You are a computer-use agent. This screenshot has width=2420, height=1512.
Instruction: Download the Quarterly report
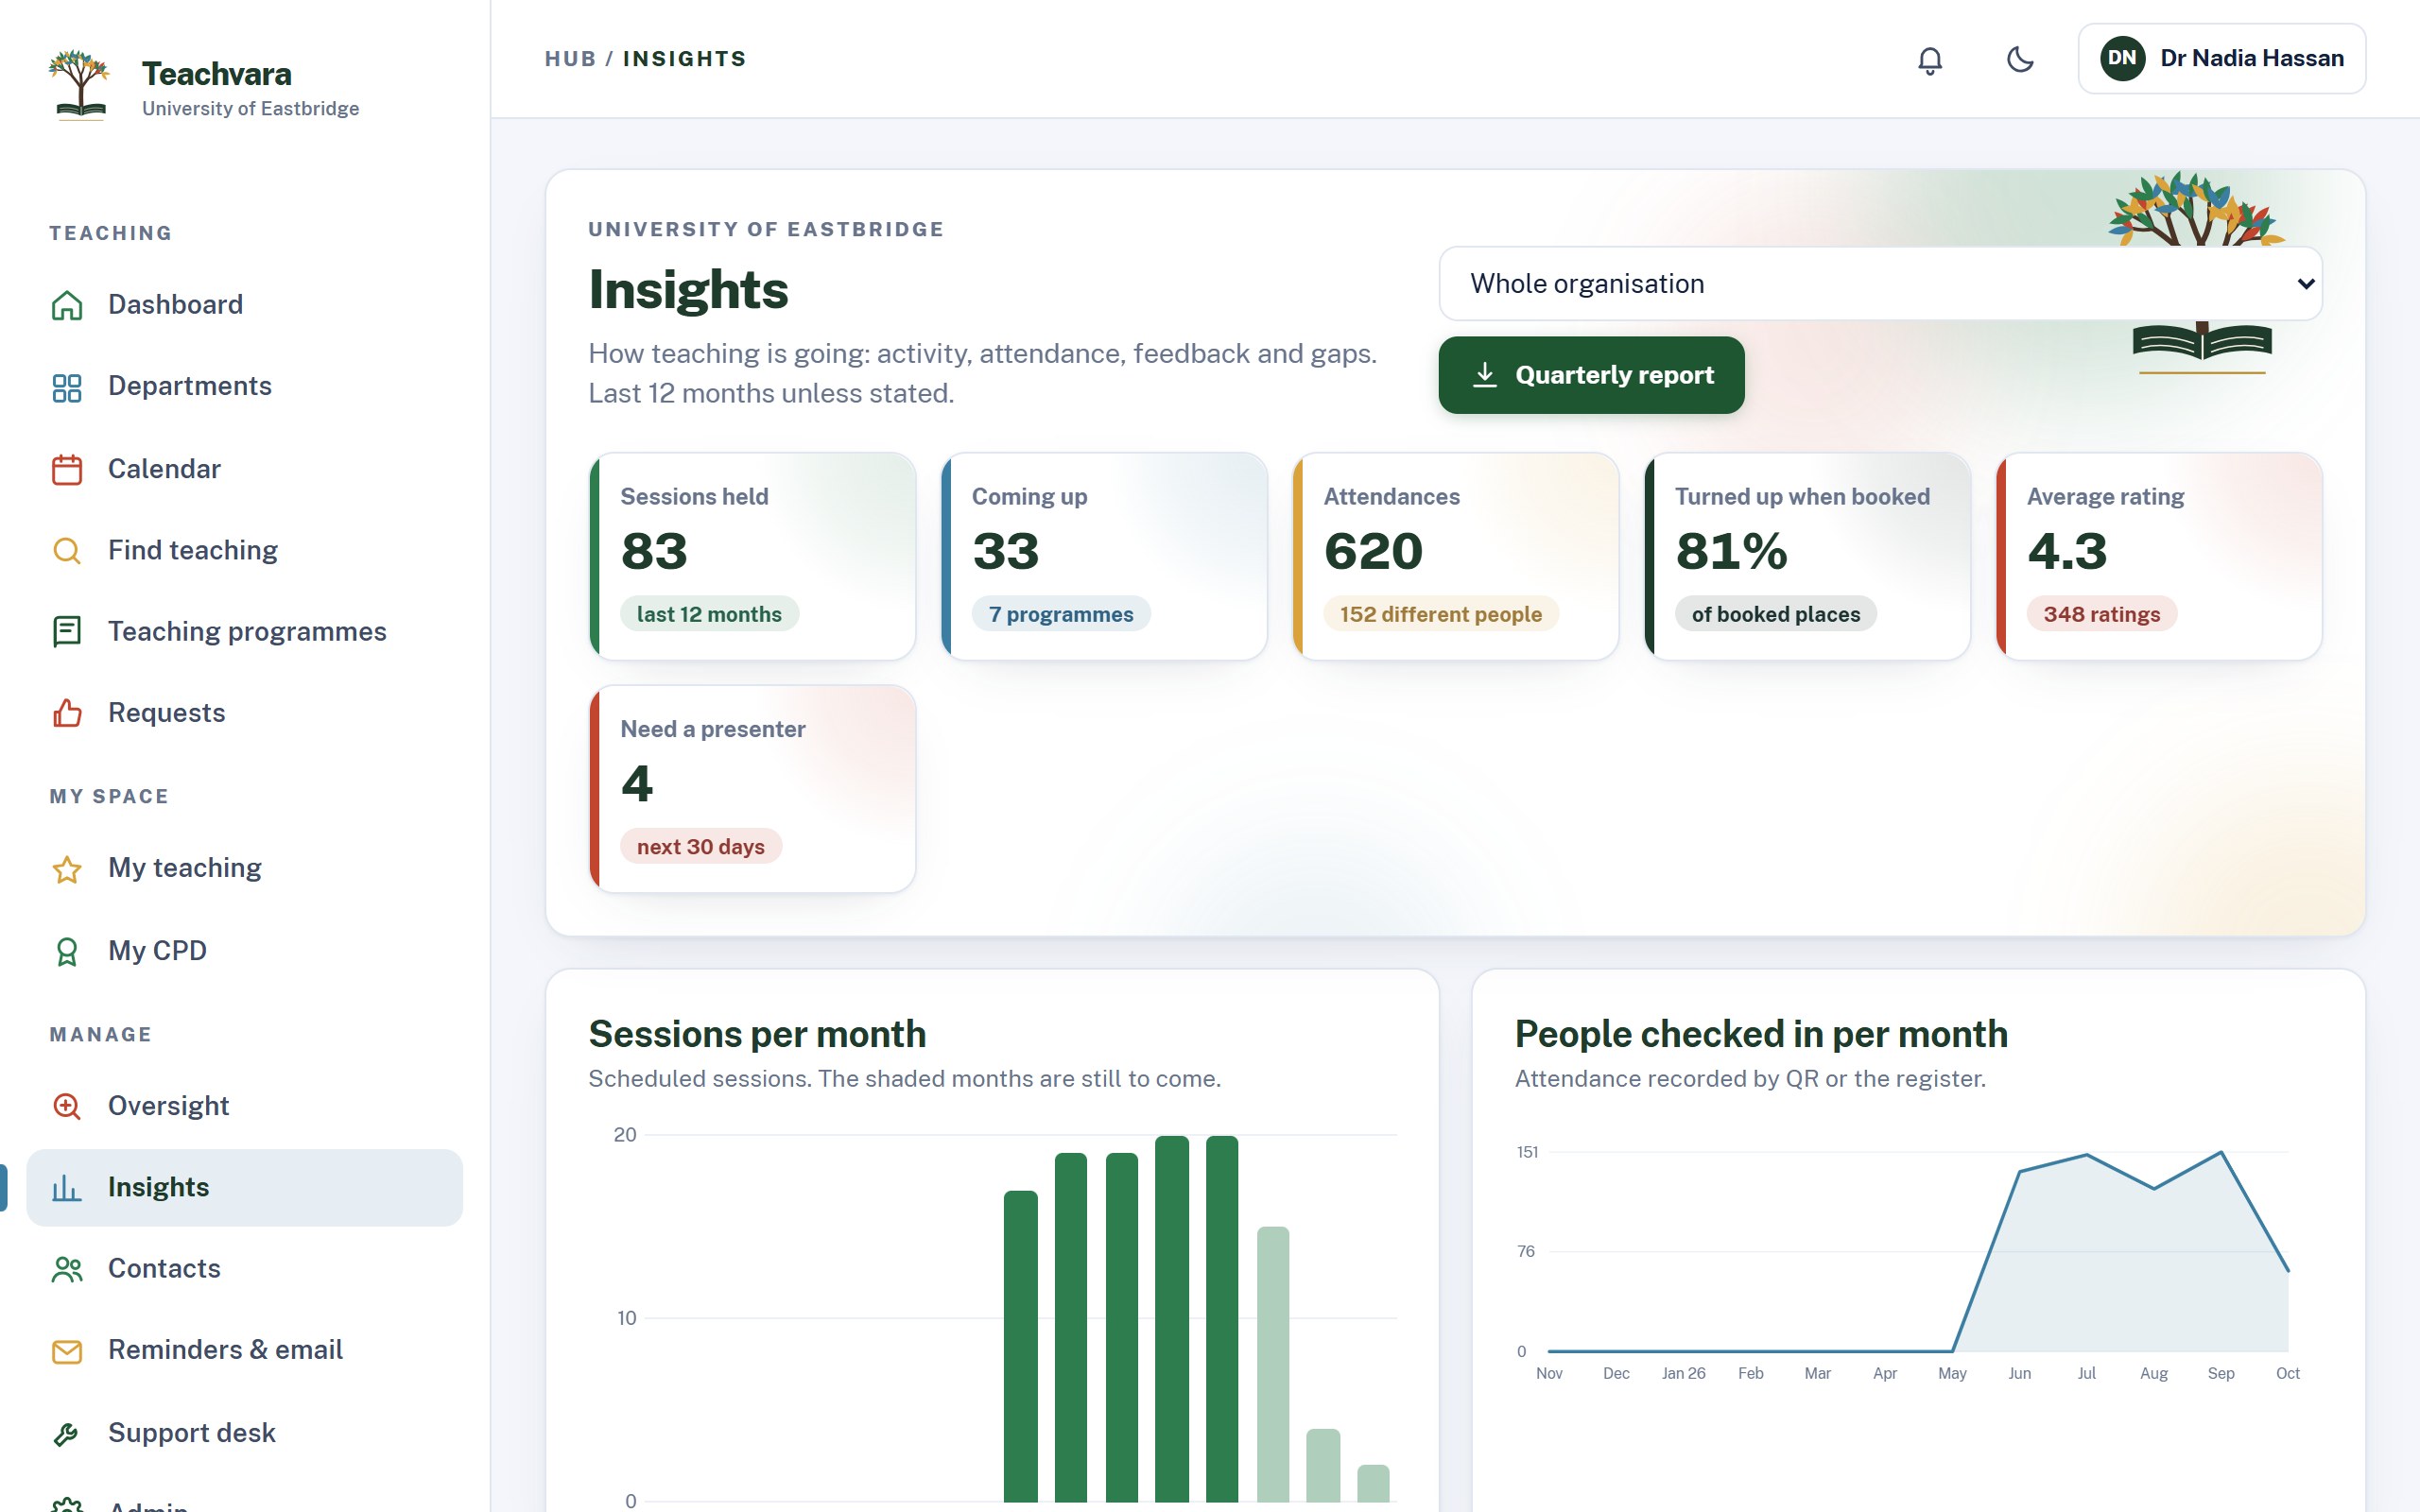point(1591,375)
